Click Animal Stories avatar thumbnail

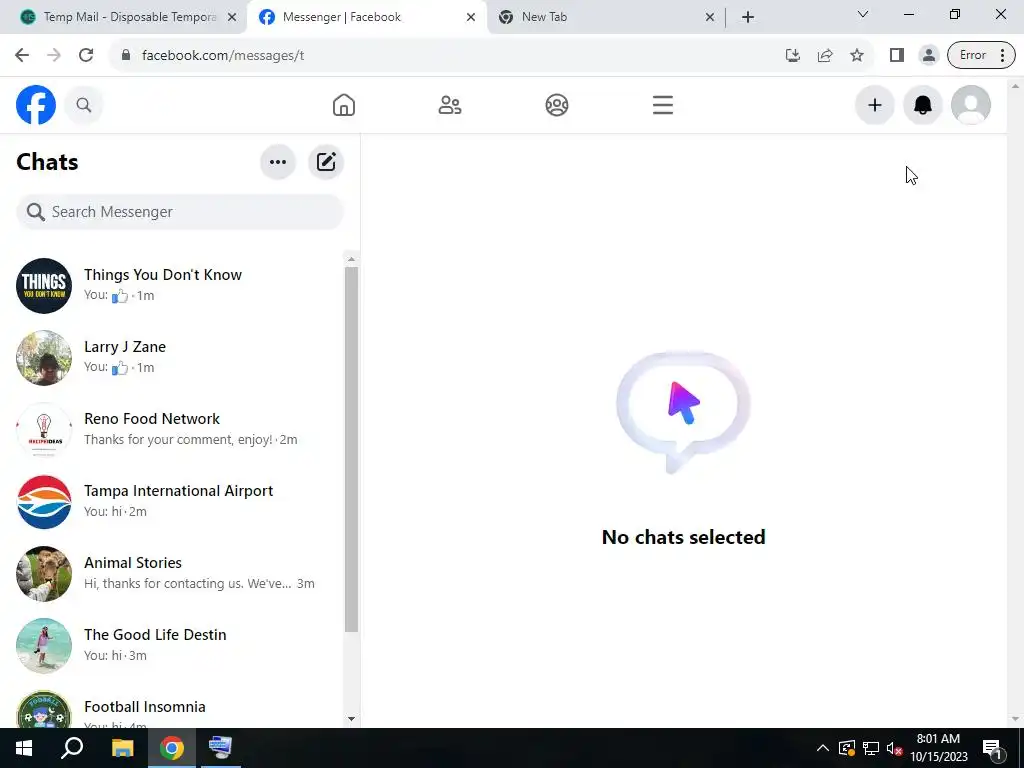click(44, 573)
